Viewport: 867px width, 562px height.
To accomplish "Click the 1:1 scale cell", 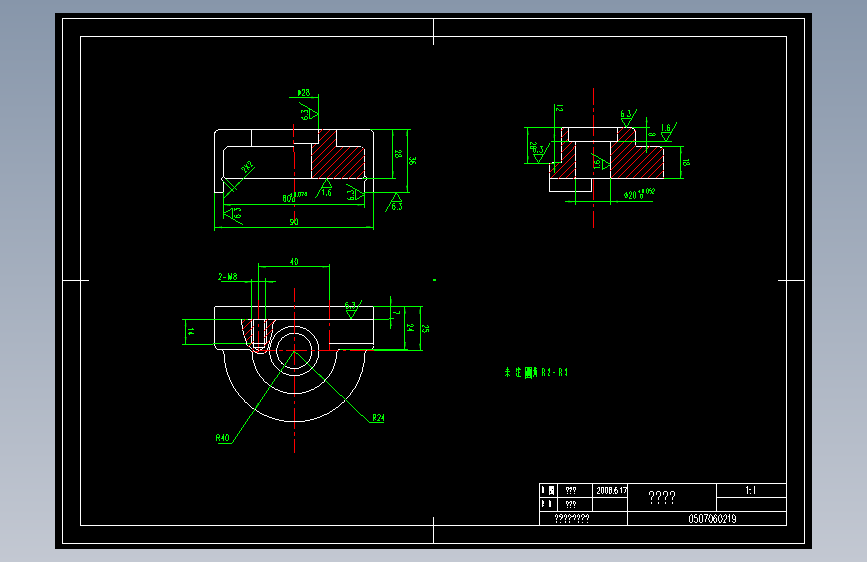I will point(751,490).
